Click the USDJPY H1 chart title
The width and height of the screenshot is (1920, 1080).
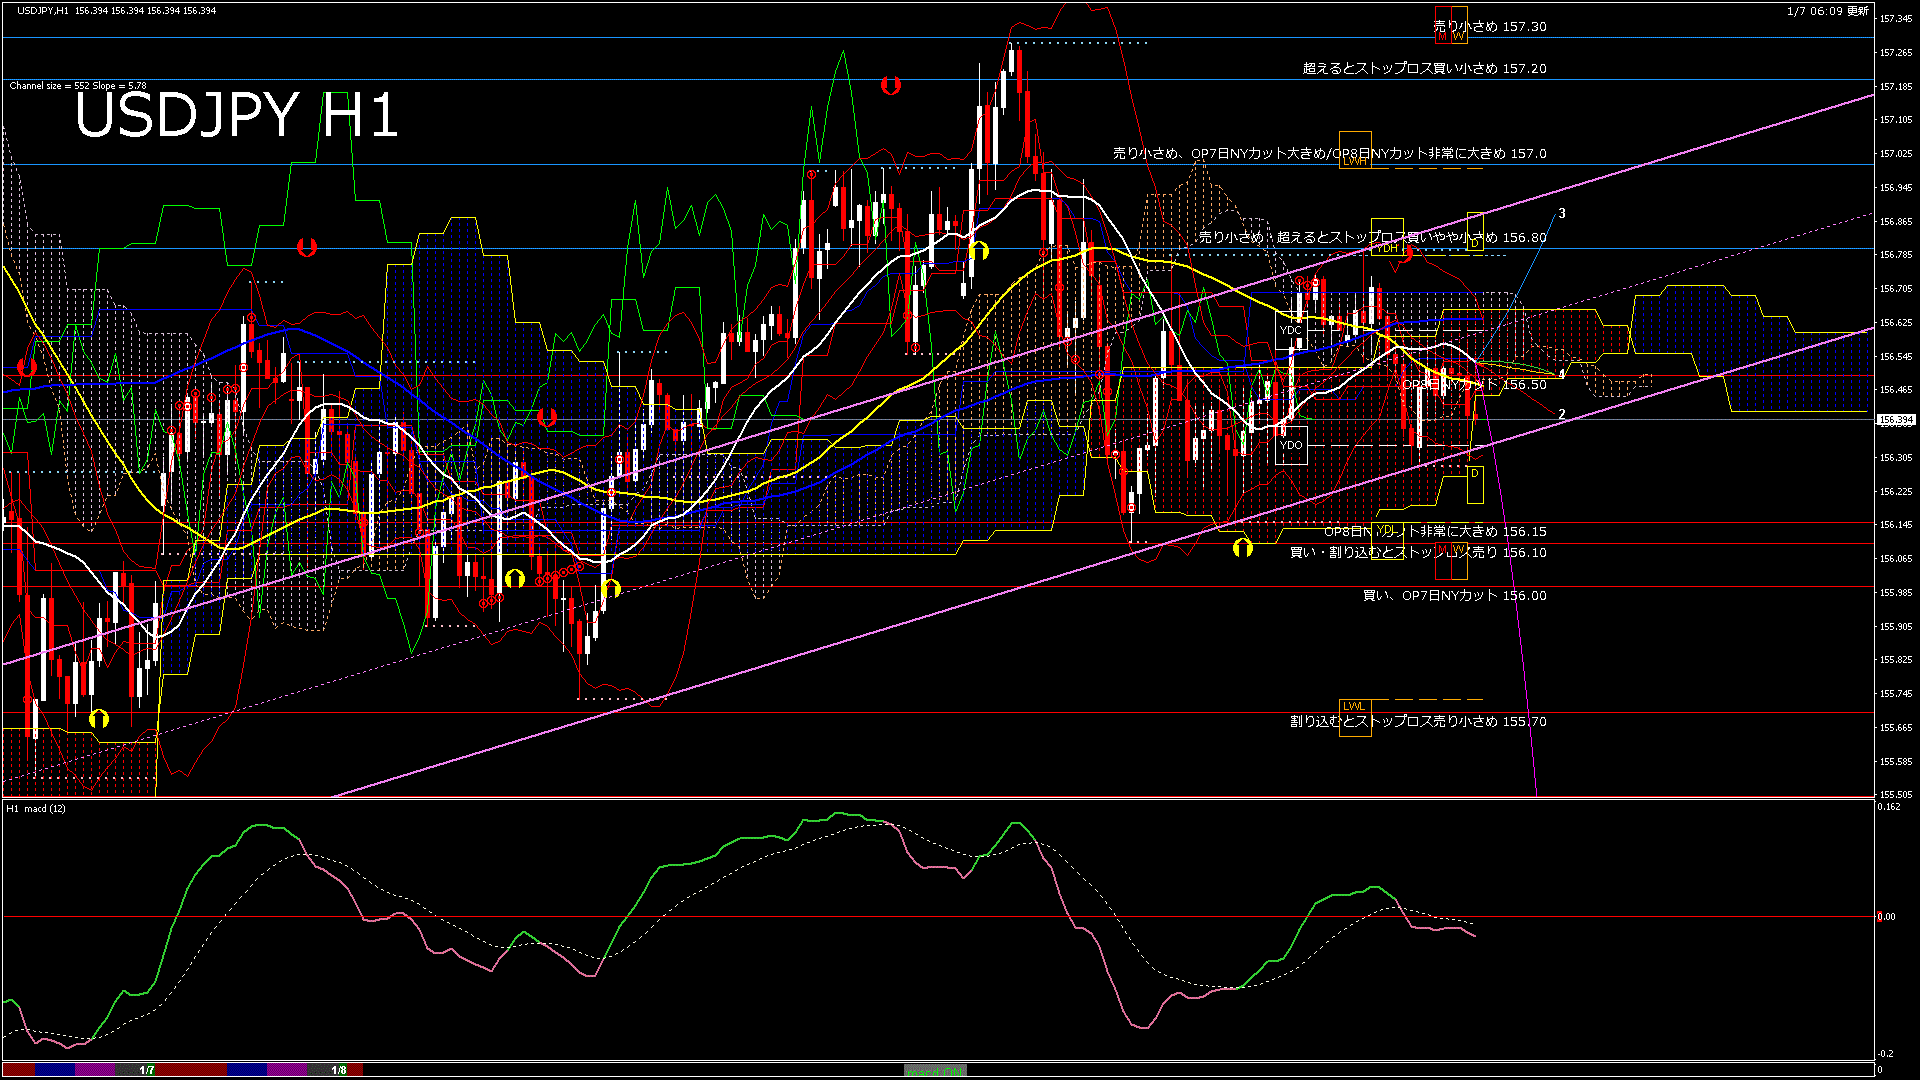pyautogui.click(x=237, y=115)
